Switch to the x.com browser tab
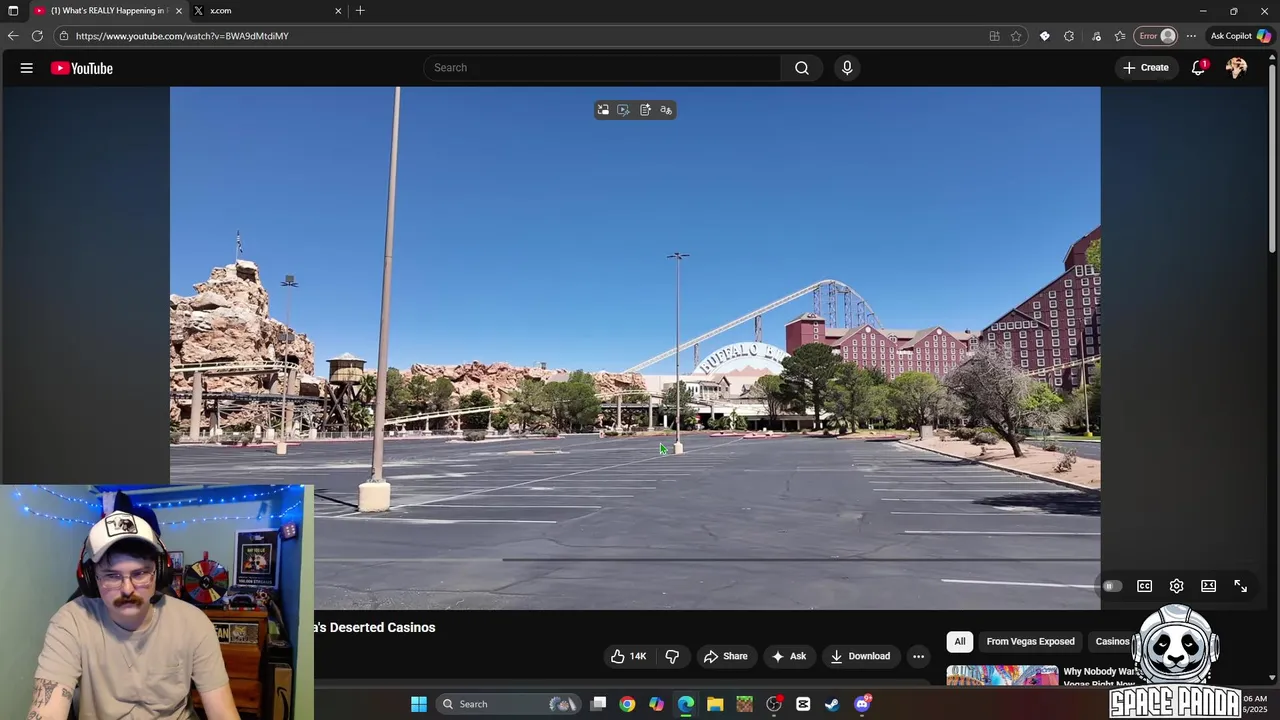This screenshot has width=1280, height=720. (263, 10)
